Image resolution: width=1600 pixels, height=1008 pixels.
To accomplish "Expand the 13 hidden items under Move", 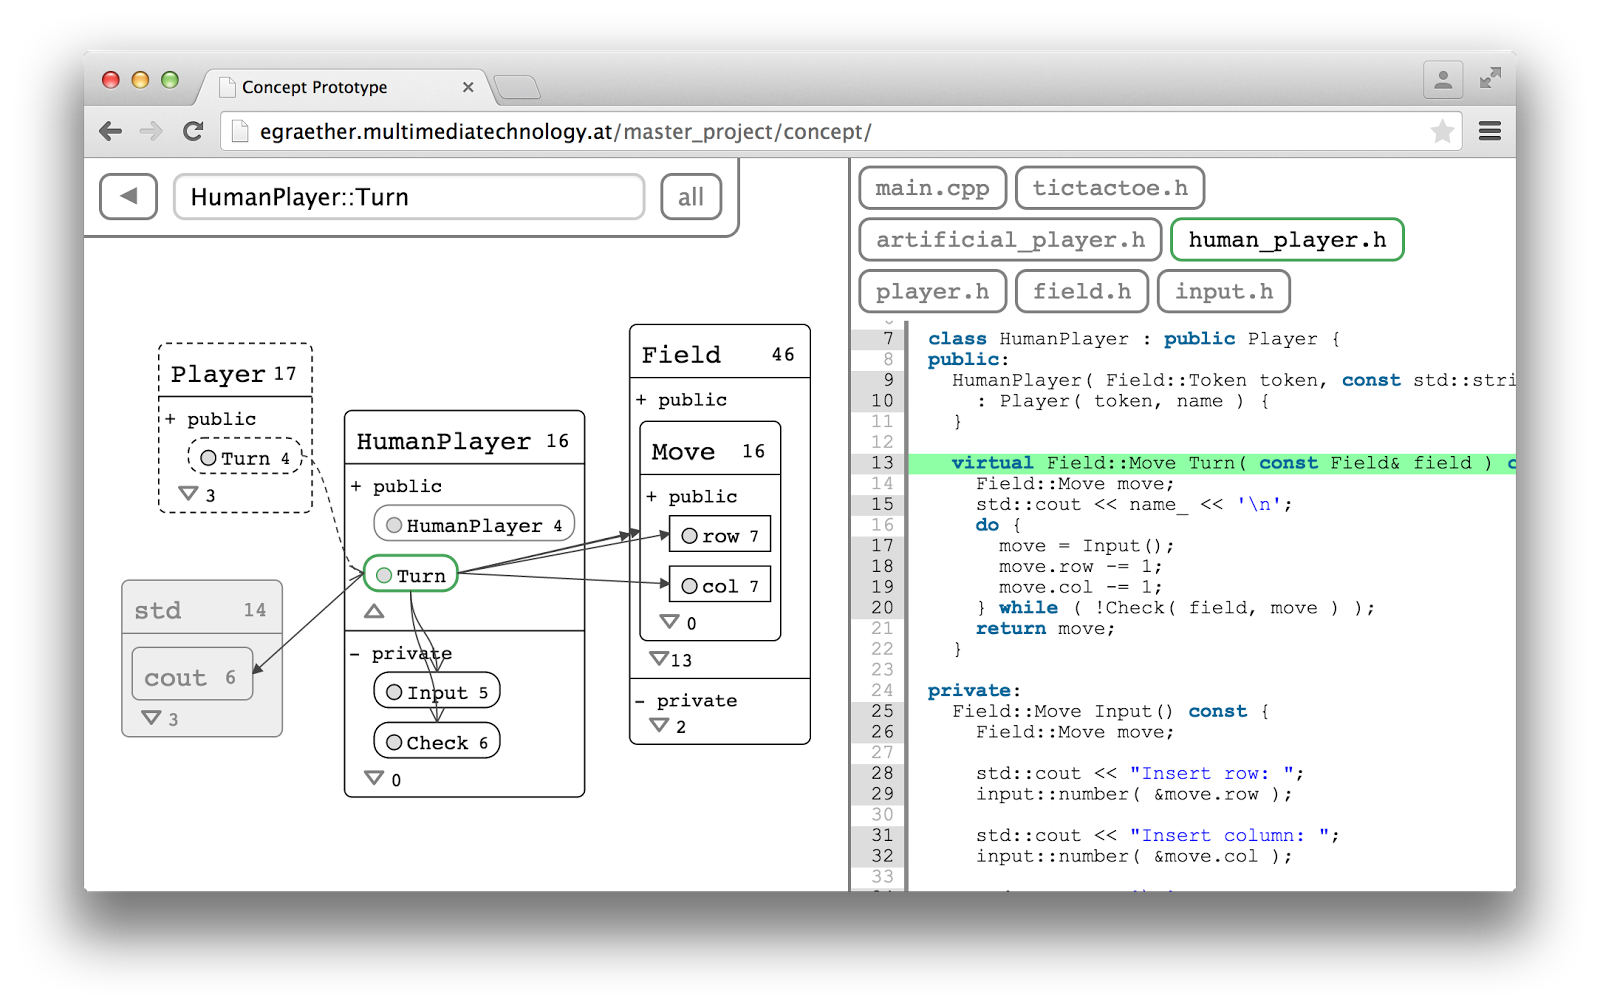I will point(659,658).
